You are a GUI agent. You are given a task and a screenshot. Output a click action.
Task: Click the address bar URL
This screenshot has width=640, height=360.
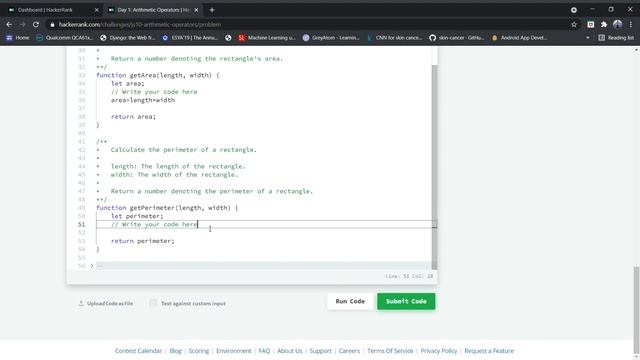click(x=140, y=24)
